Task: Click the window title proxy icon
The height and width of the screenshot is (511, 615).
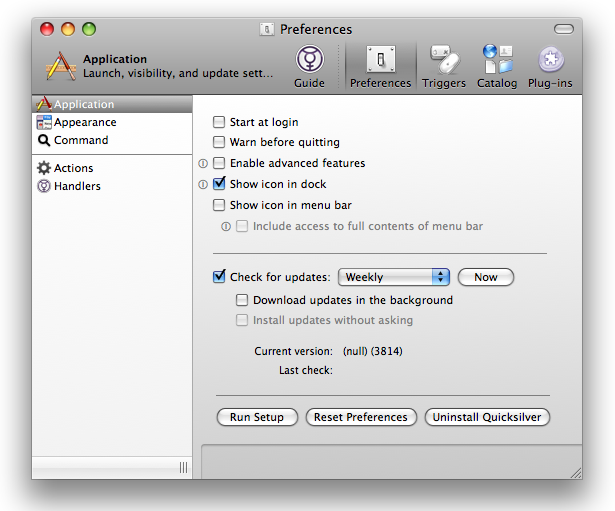Action: 266,29
